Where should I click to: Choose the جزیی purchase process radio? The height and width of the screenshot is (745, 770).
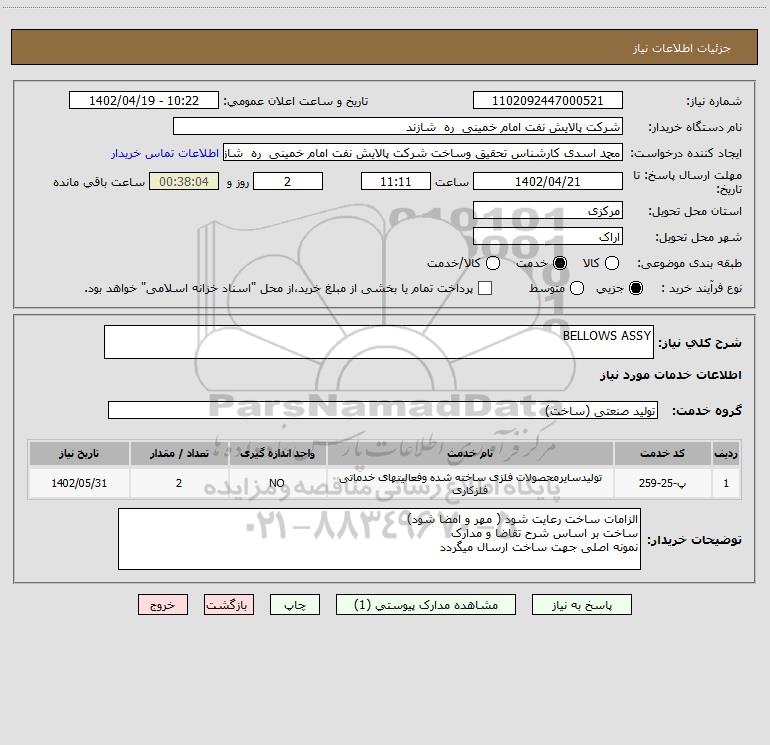coord(636,288)
